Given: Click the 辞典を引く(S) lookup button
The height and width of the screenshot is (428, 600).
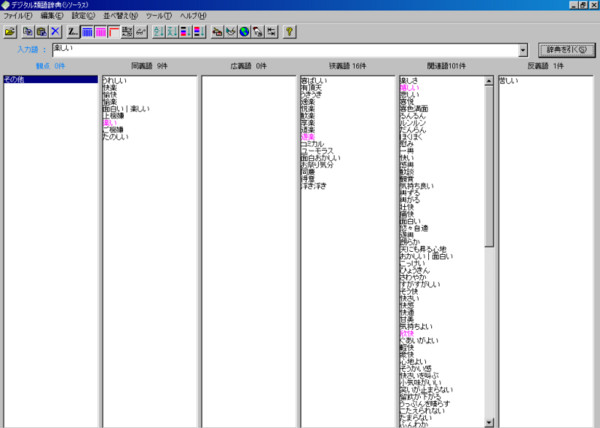Looking at the screenshot, I should coord(566,50).
